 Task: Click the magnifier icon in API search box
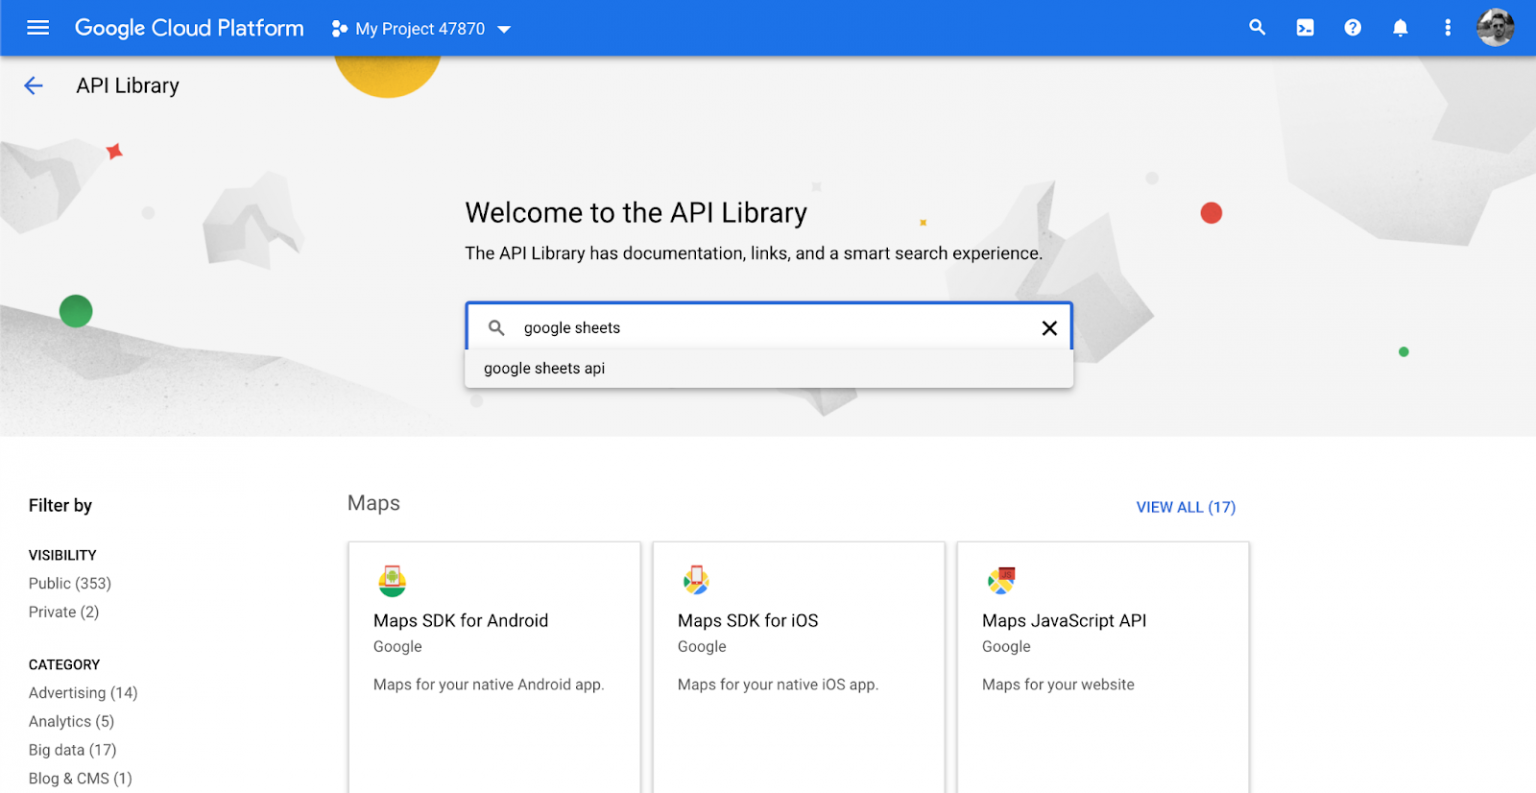(x=496, y=327)
